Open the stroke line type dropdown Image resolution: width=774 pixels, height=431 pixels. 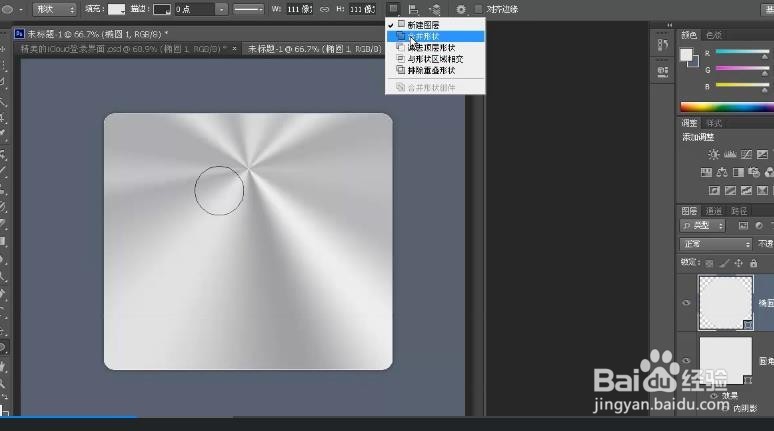pyautogui.click(x=248, y=9)
